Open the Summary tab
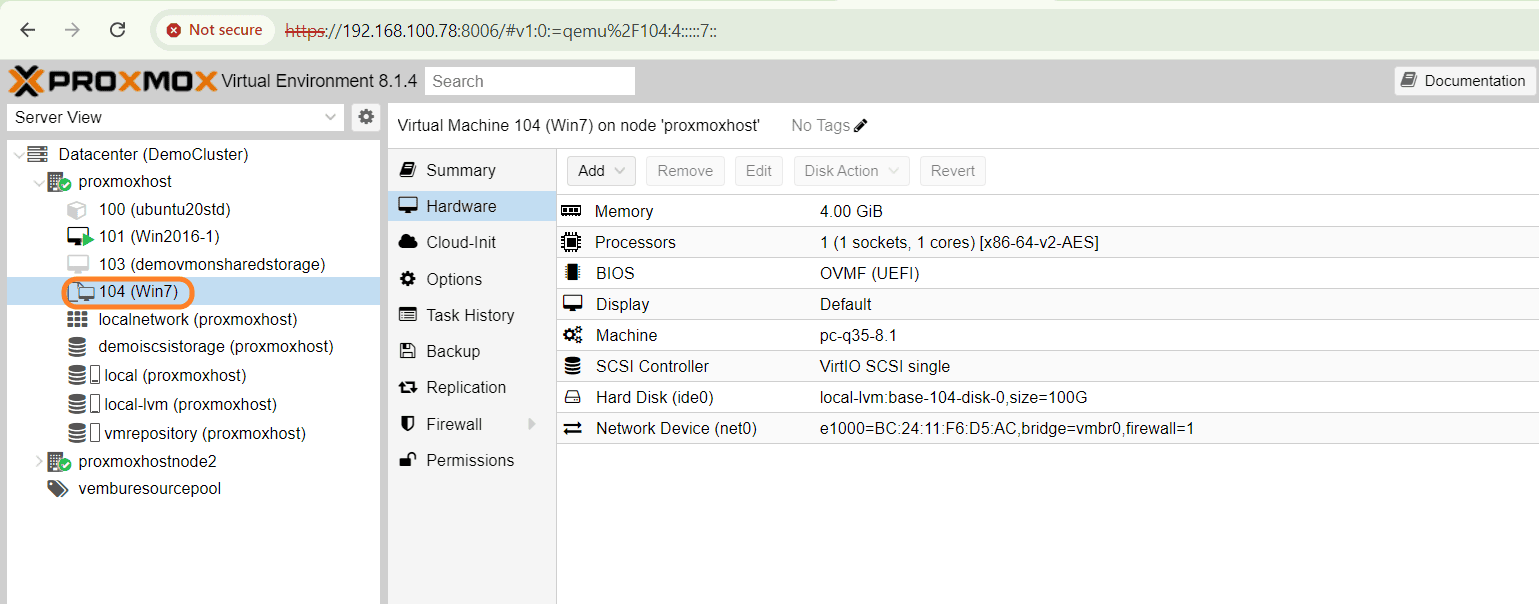 coord(472,170)
